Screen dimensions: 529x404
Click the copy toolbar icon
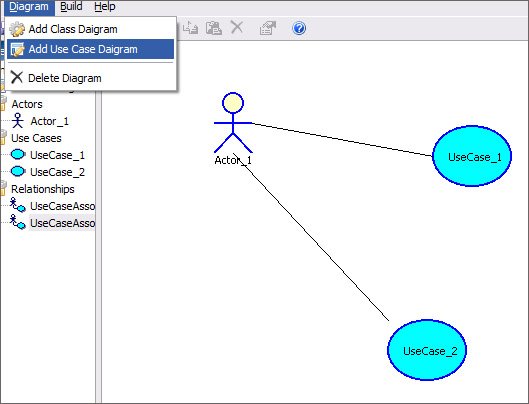click(x=190, y=28)
